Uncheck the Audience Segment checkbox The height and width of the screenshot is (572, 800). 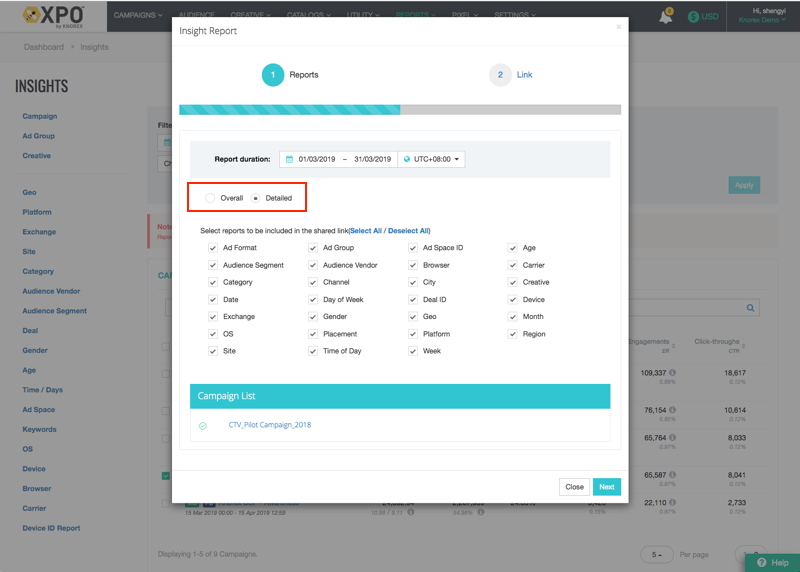pyautogui.click(x=213, y=265)
